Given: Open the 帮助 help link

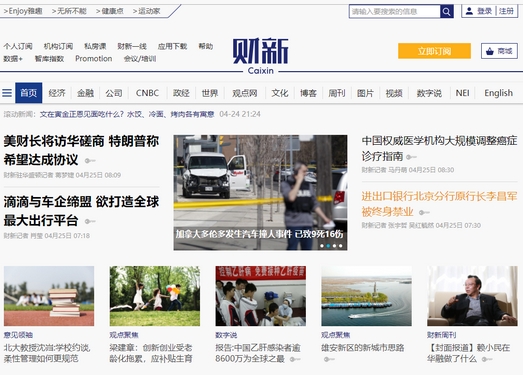Looking at the screenshot, I should tap(206, 46).
